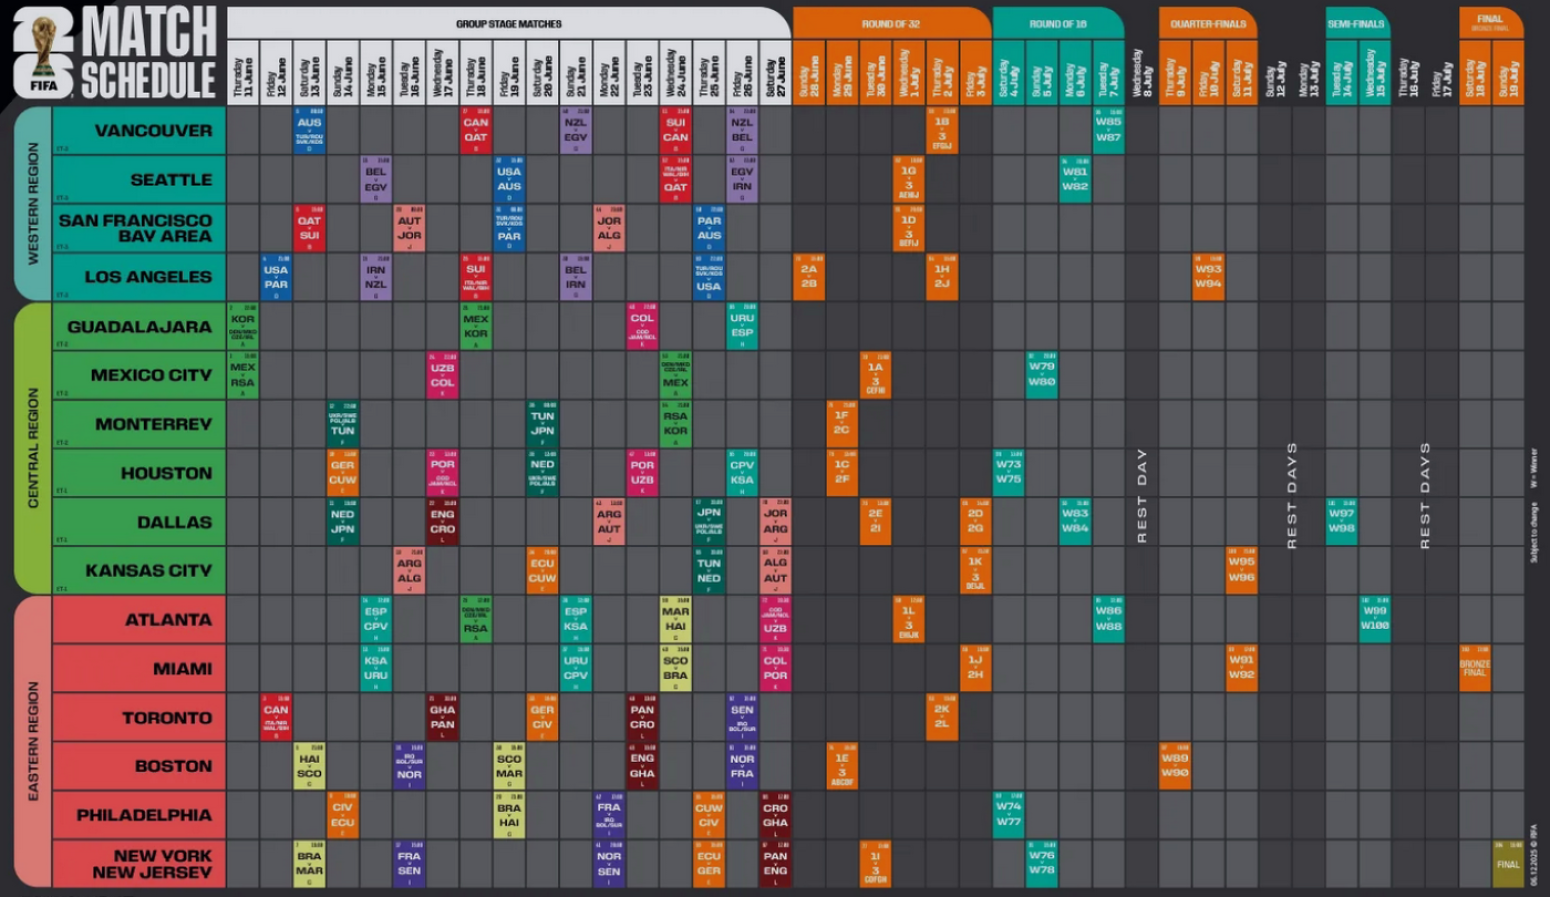Click the Central Region side label
Image resolution: width=1550 pixels, height=897 pixels.
(x=33, y=448)
